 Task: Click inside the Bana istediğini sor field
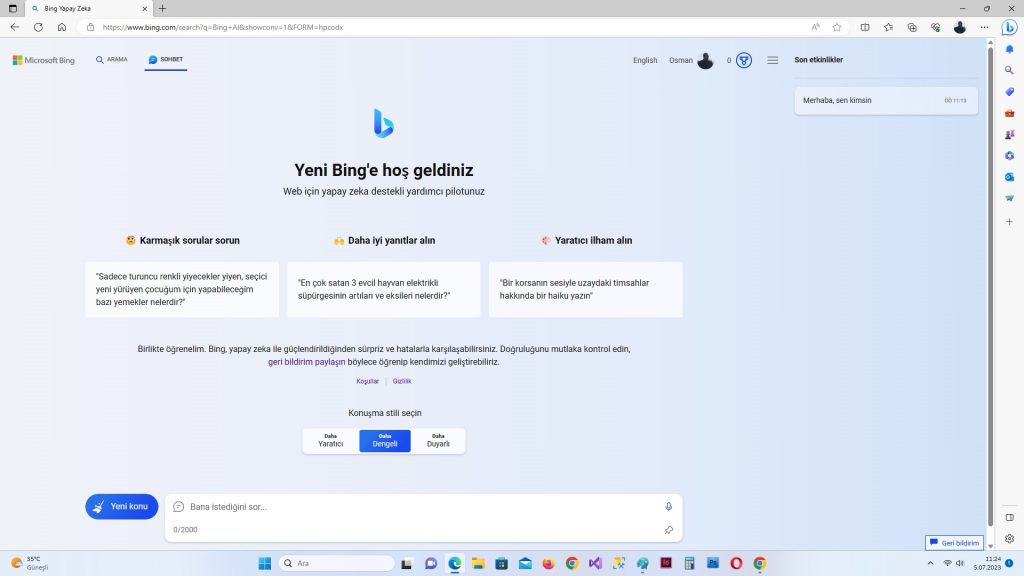click(x=400, y=506)
